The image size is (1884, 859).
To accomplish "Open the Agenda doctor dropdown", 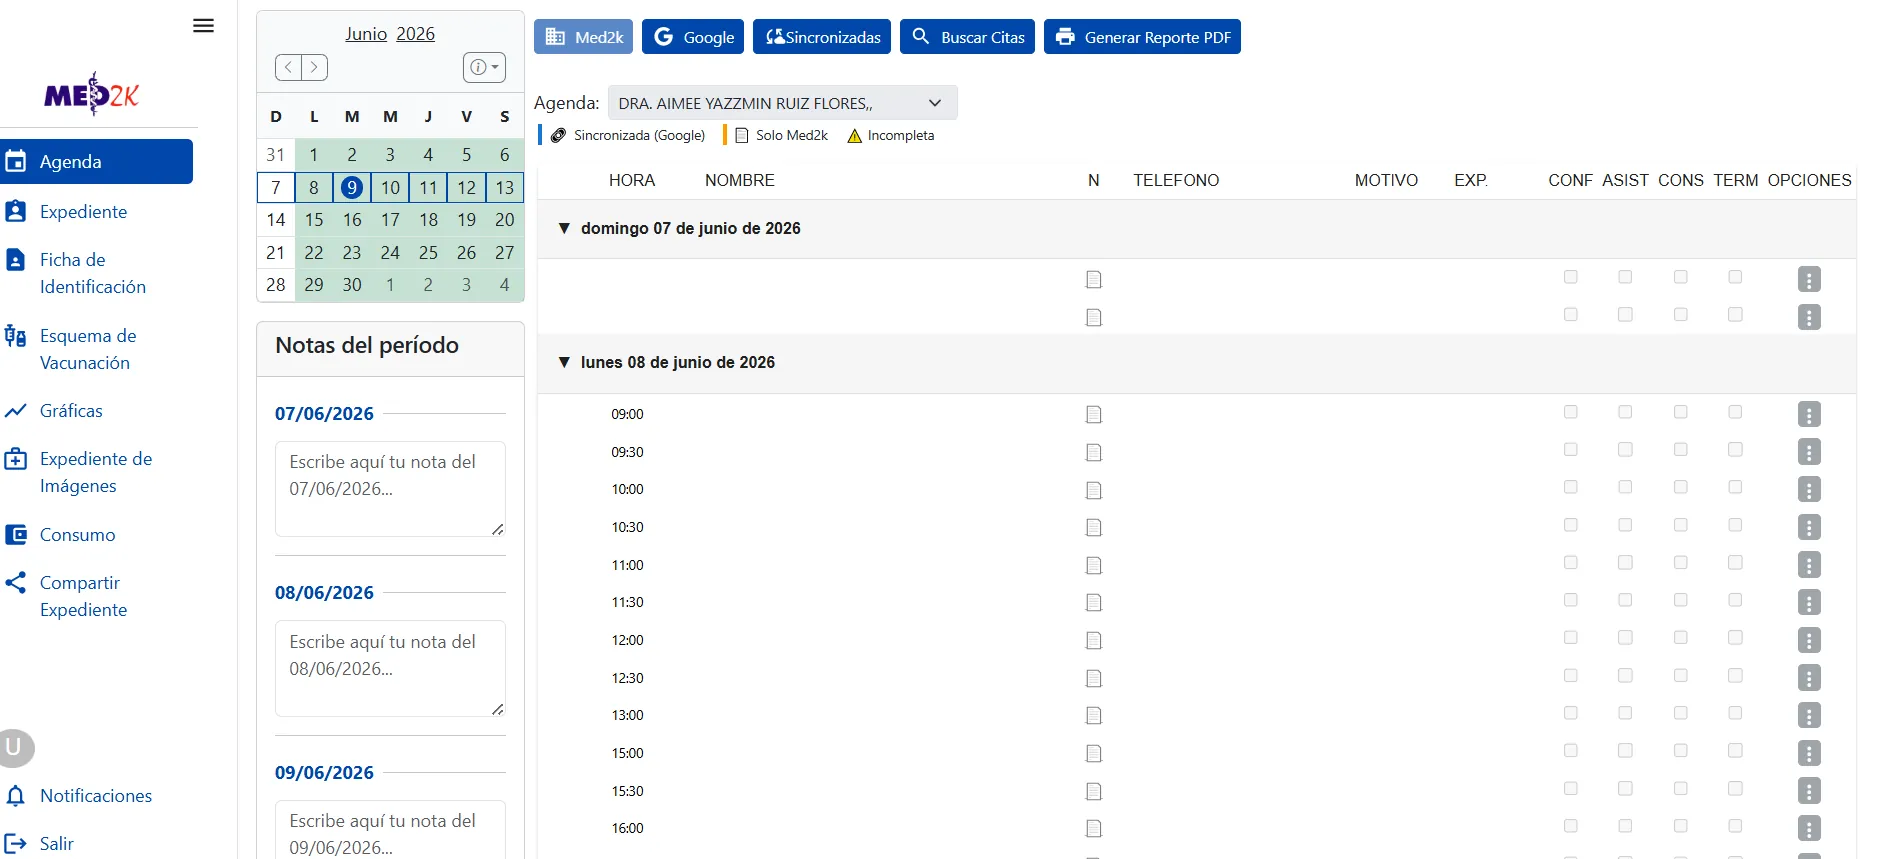I will 782,103.
